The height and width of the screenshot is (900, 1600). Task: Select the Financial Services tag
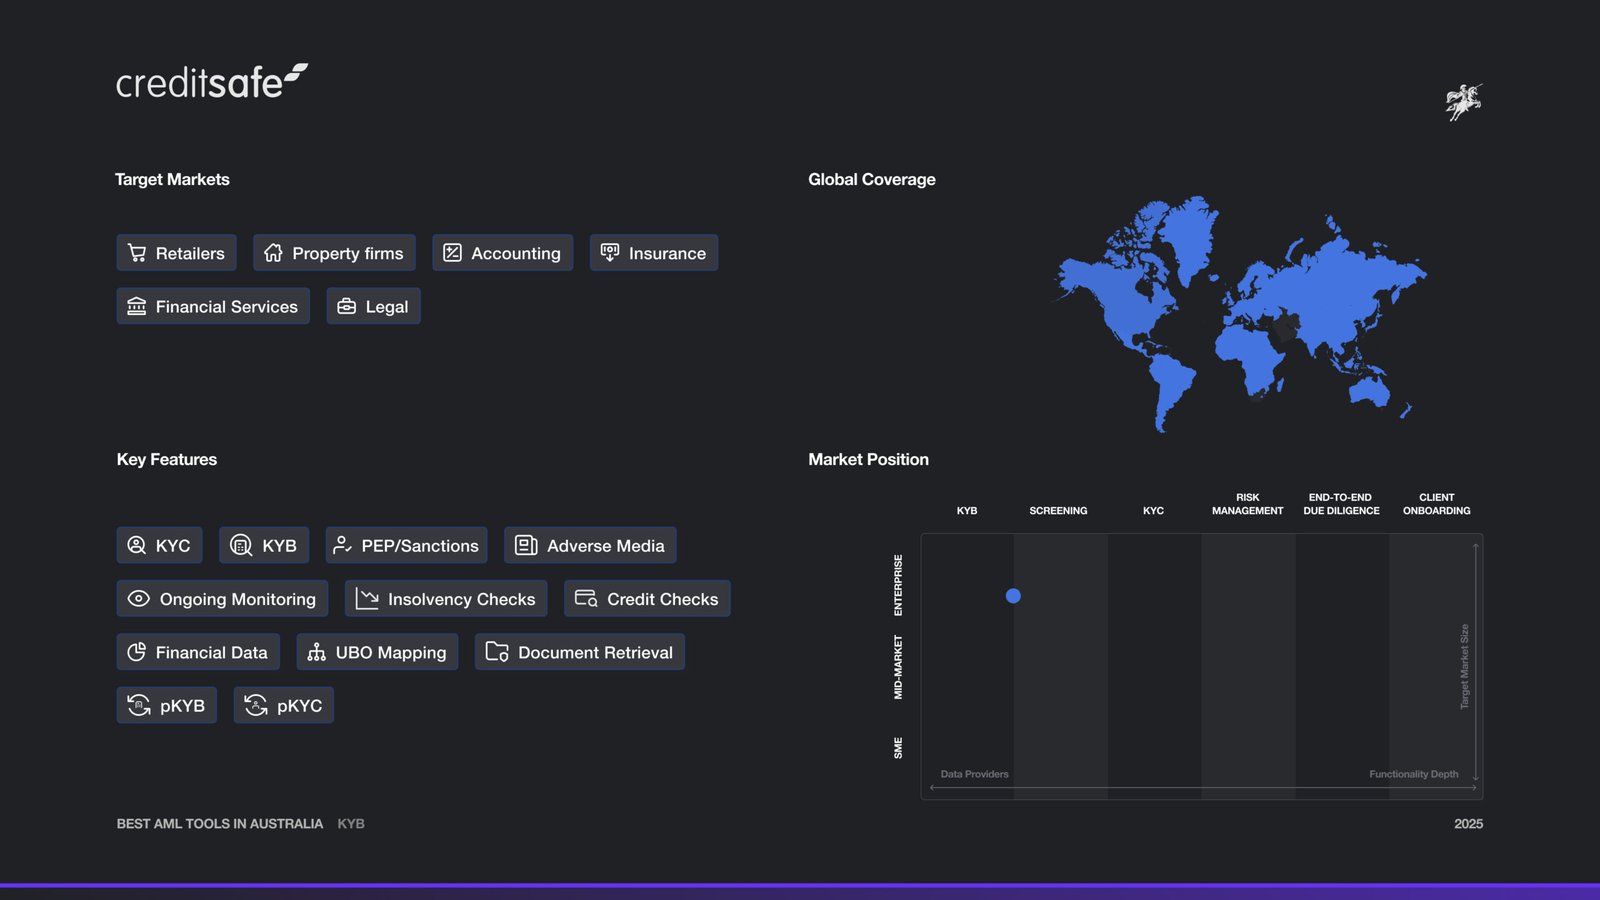pyautogui.click(x=213, y=306)
